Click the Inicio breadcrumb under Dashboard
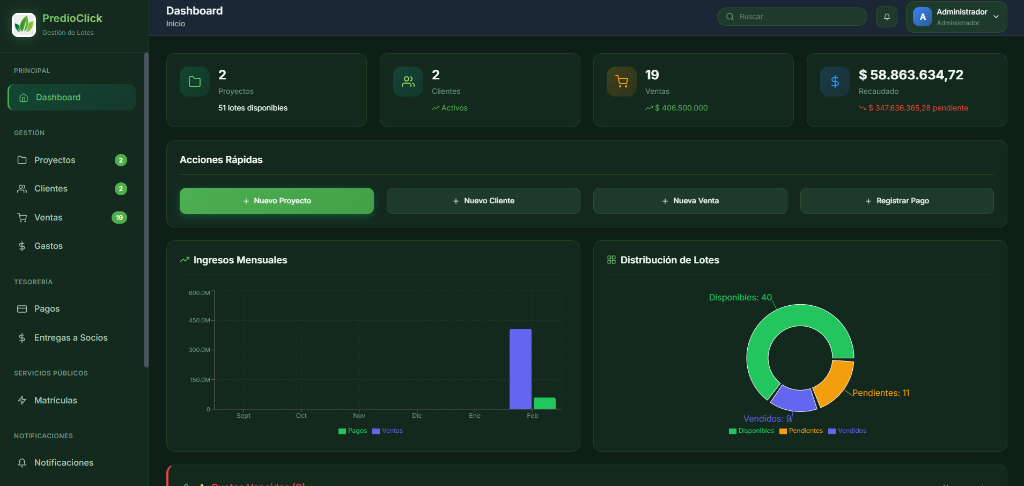This screenshot has width=1024, height=486. [176, 24]
